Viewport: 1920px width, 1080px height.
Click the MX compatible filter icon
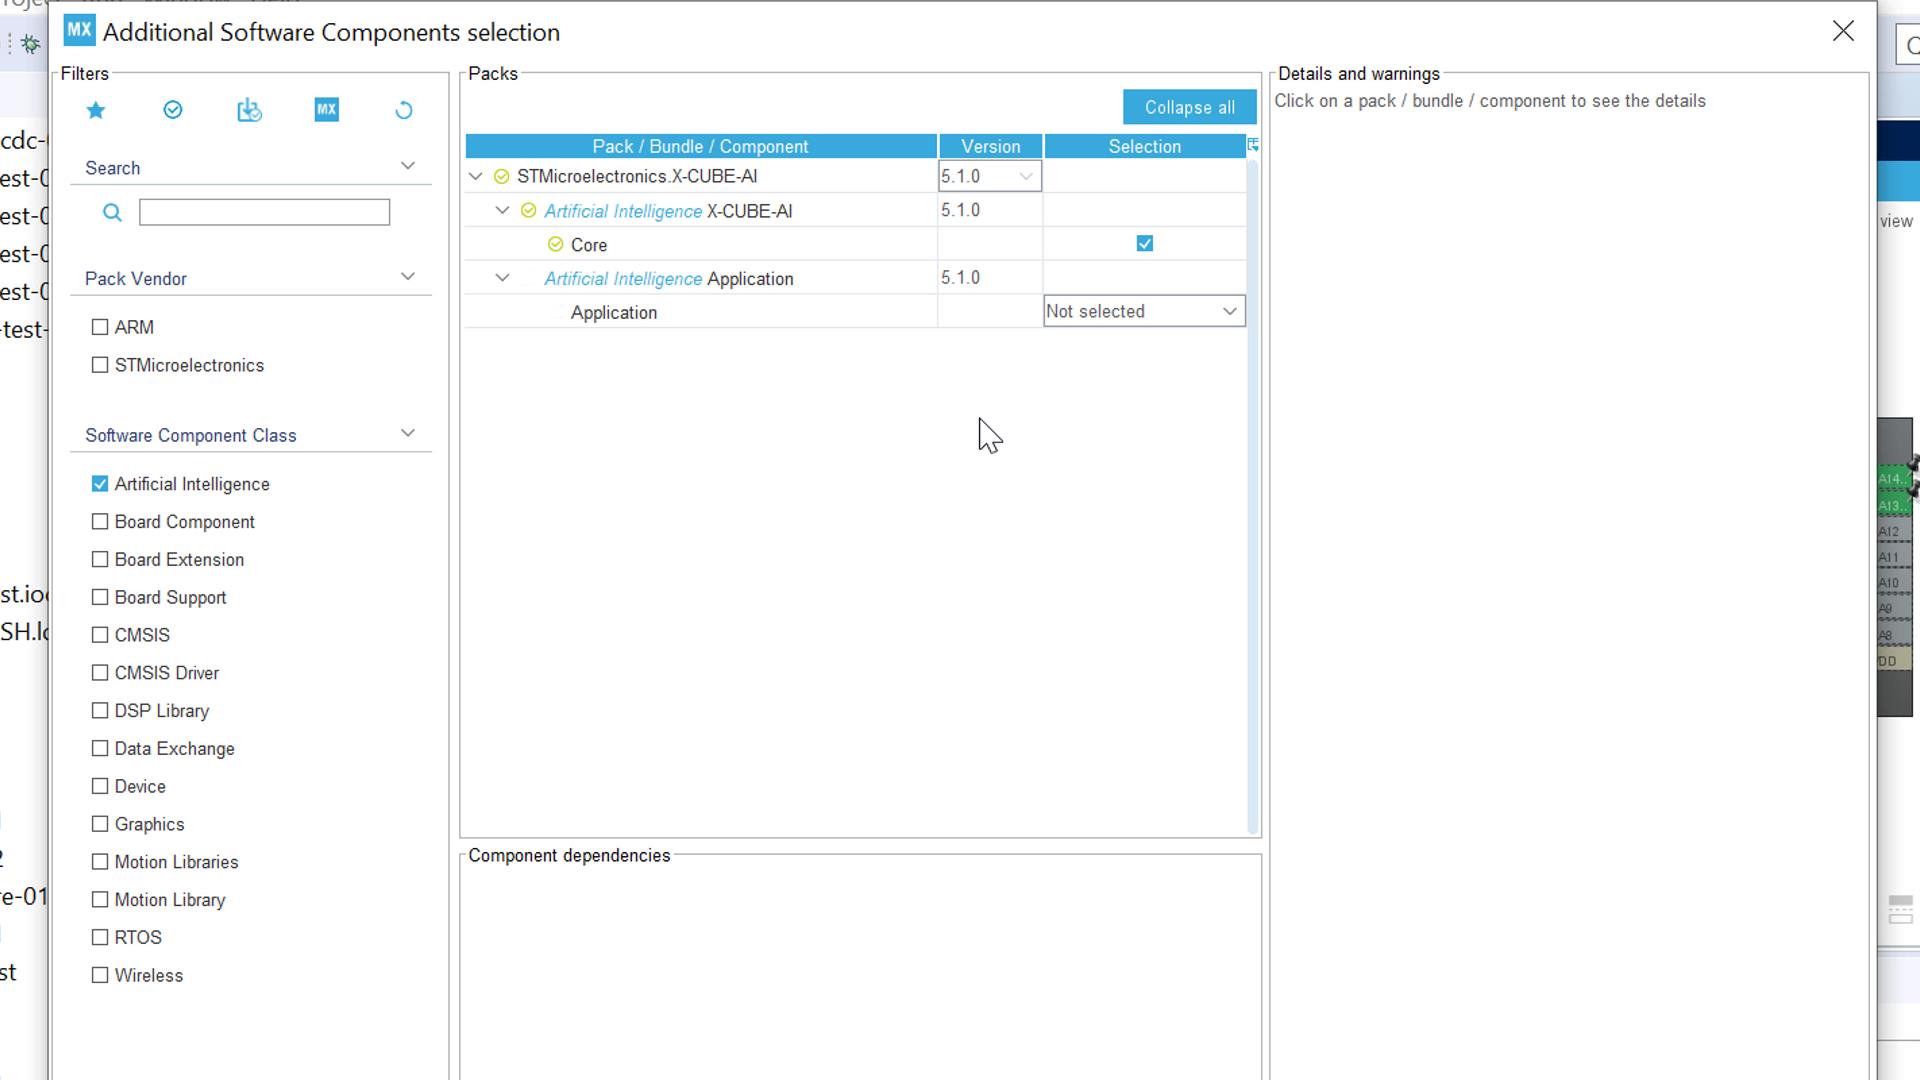[326, 110]
